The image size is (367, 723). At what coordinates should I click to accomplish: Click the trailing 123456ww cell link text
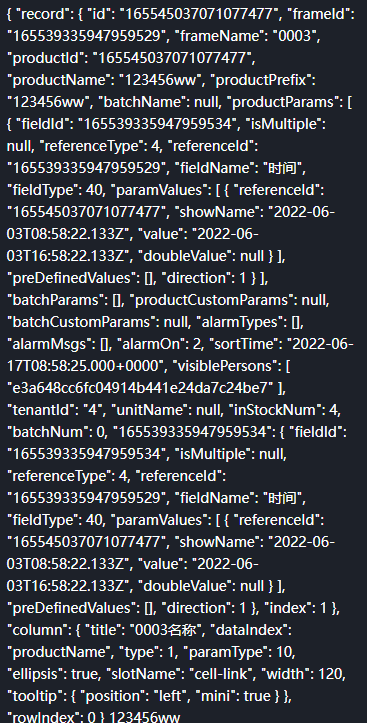coord(145,717)
